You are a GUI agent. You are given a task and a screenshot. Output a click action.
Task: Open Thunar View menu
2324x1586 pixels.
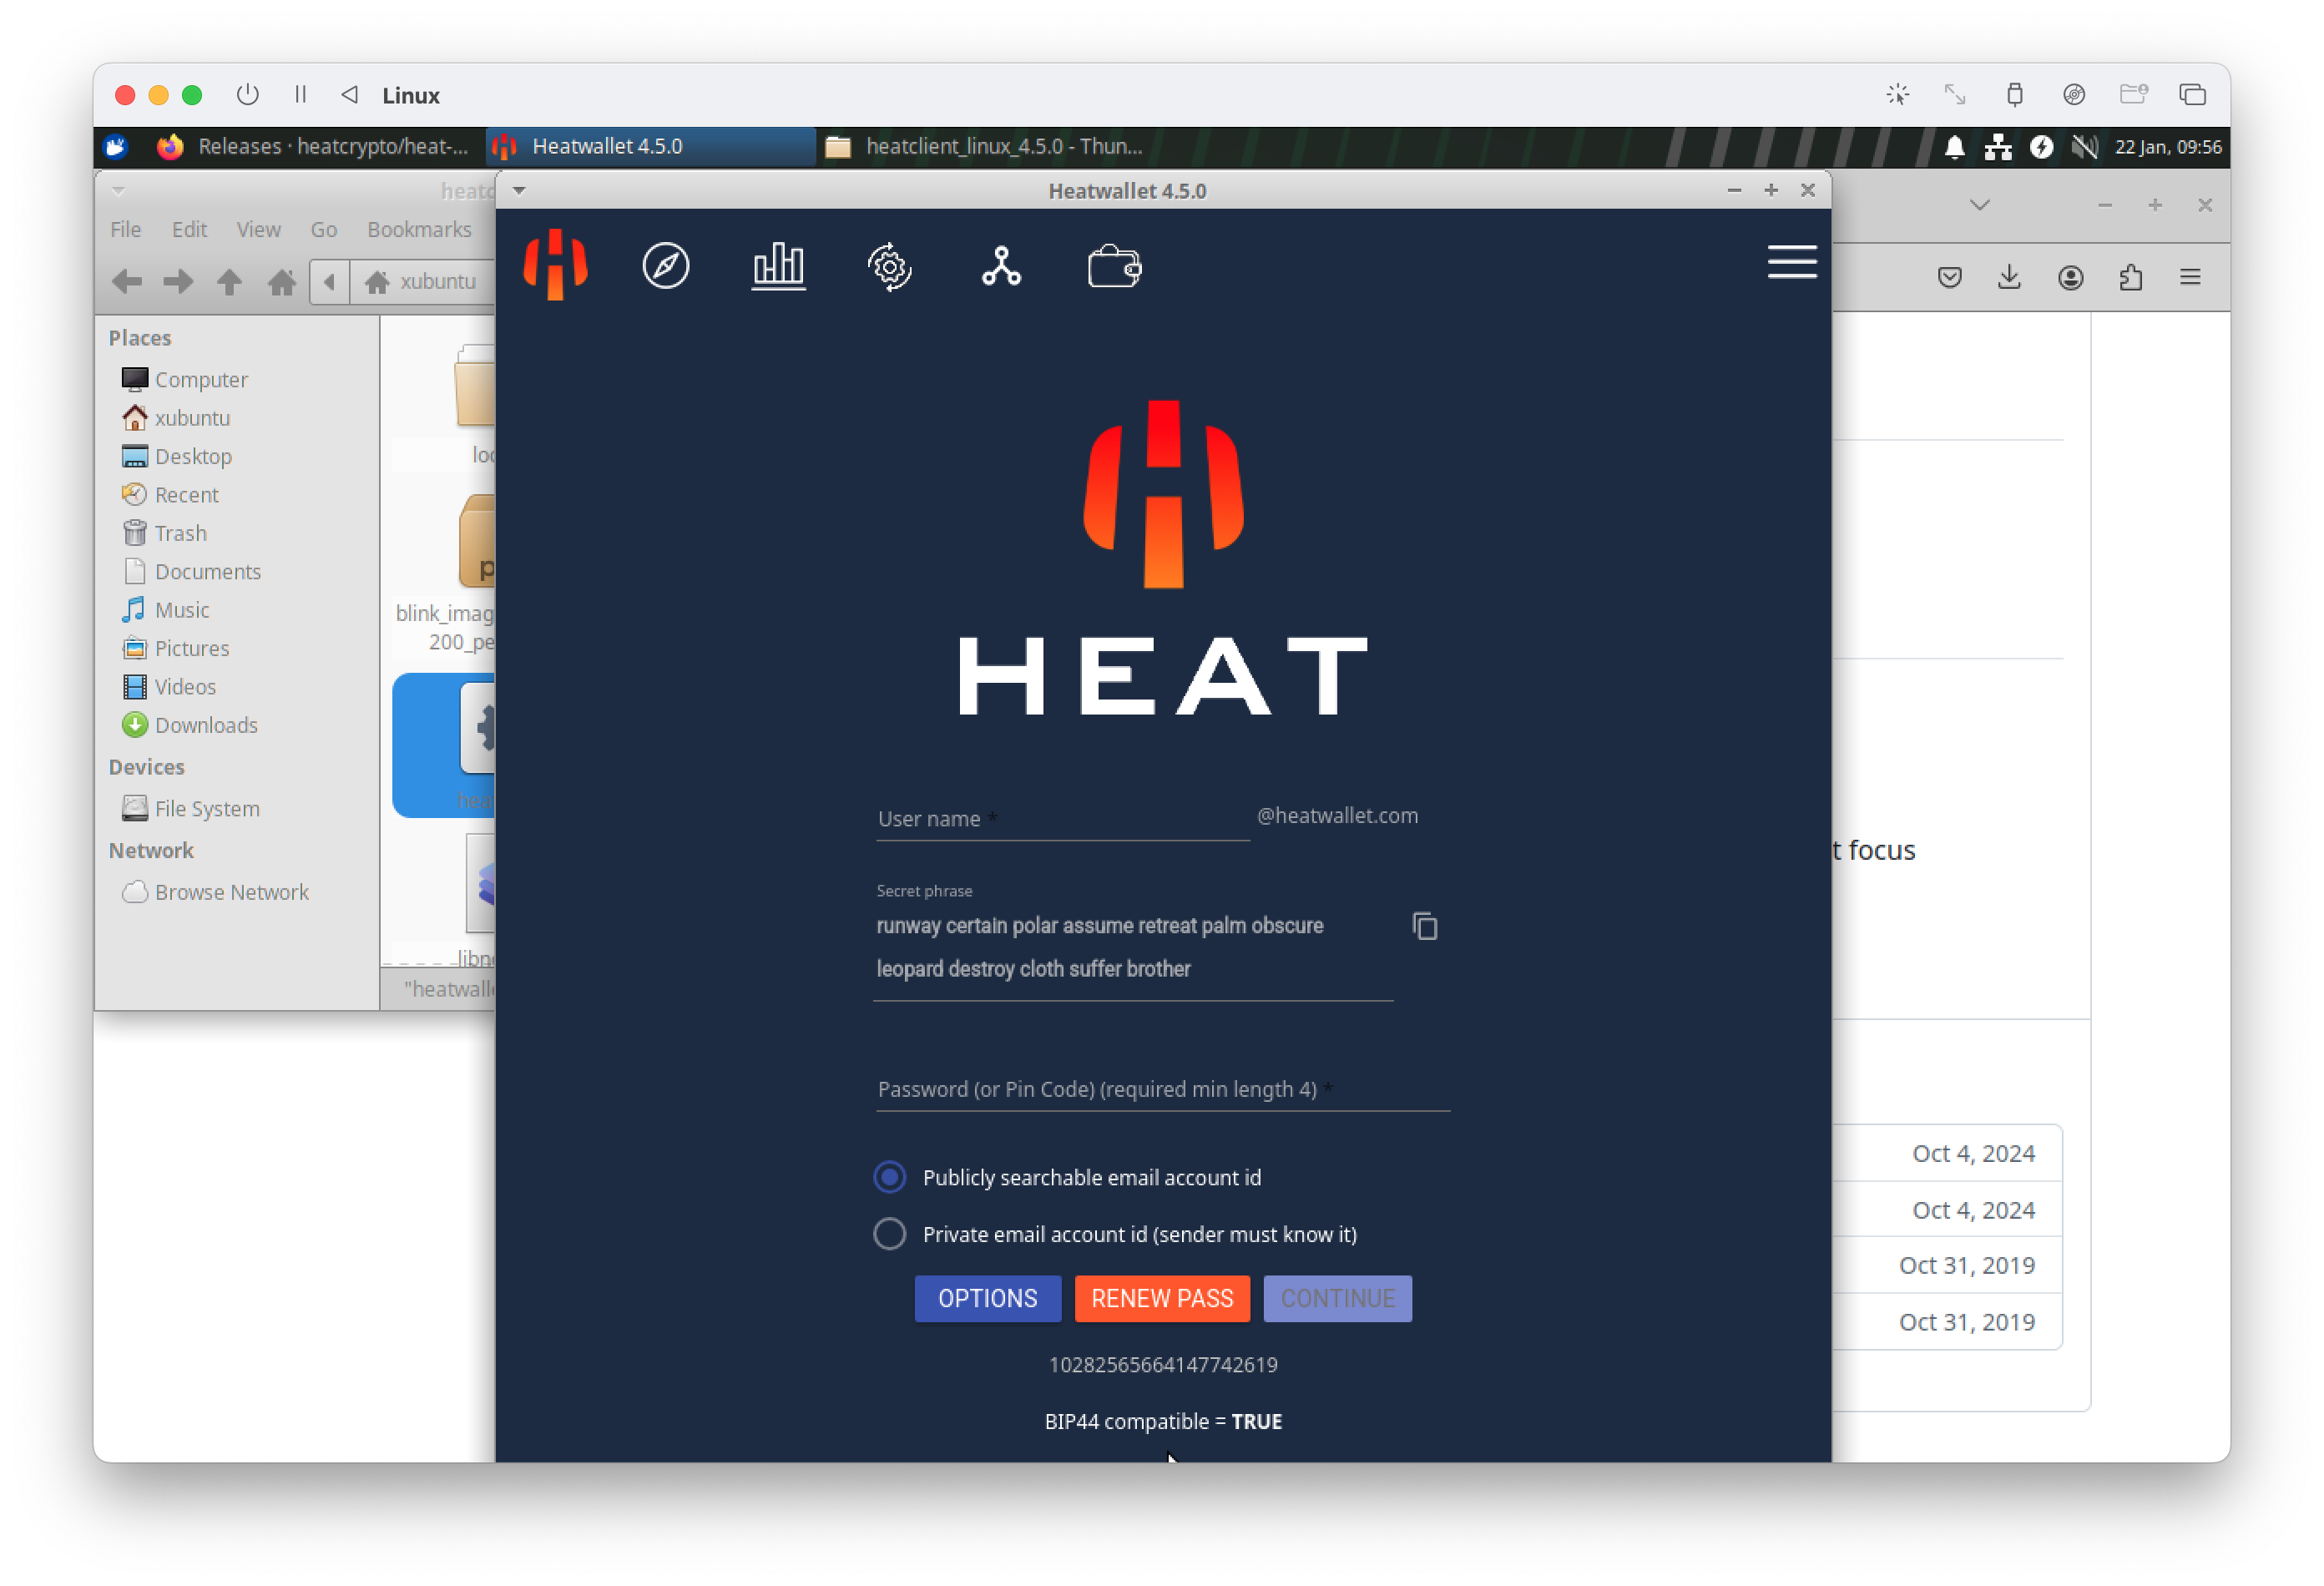[258, 229]
